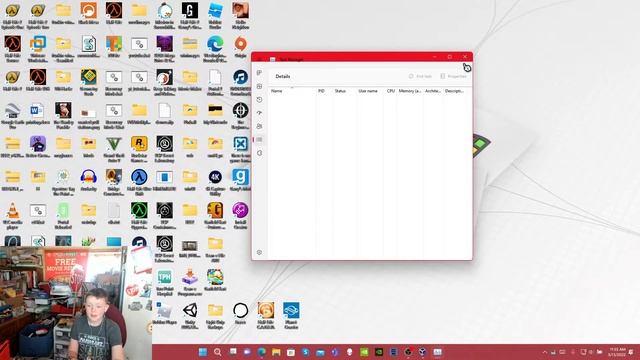Open the taskbar clock and date
Viewport: 640px width, 360px height.
(617, 352)
